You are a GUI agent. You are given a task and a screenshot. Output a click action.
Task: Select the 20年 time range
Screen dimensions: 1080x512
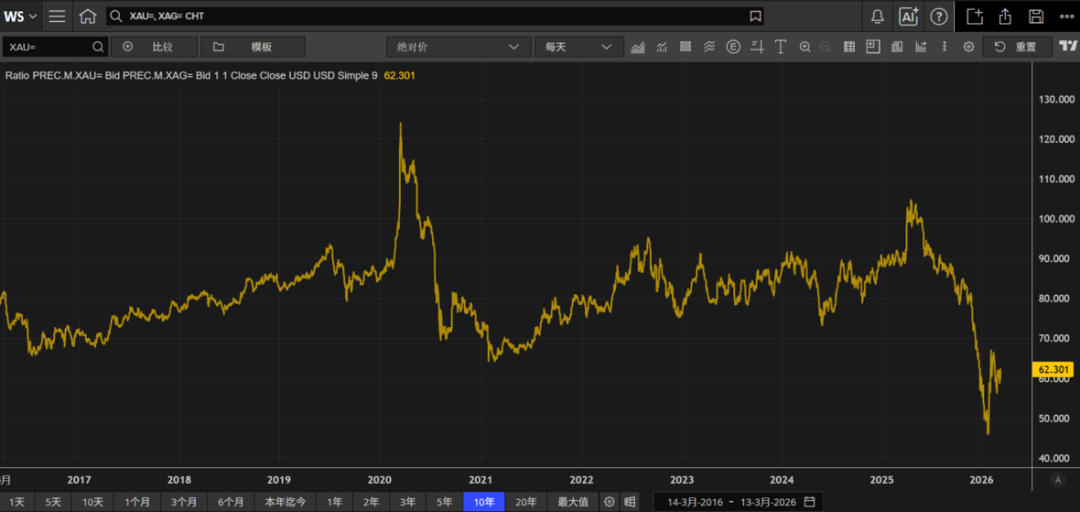click(x=526, y=502)
